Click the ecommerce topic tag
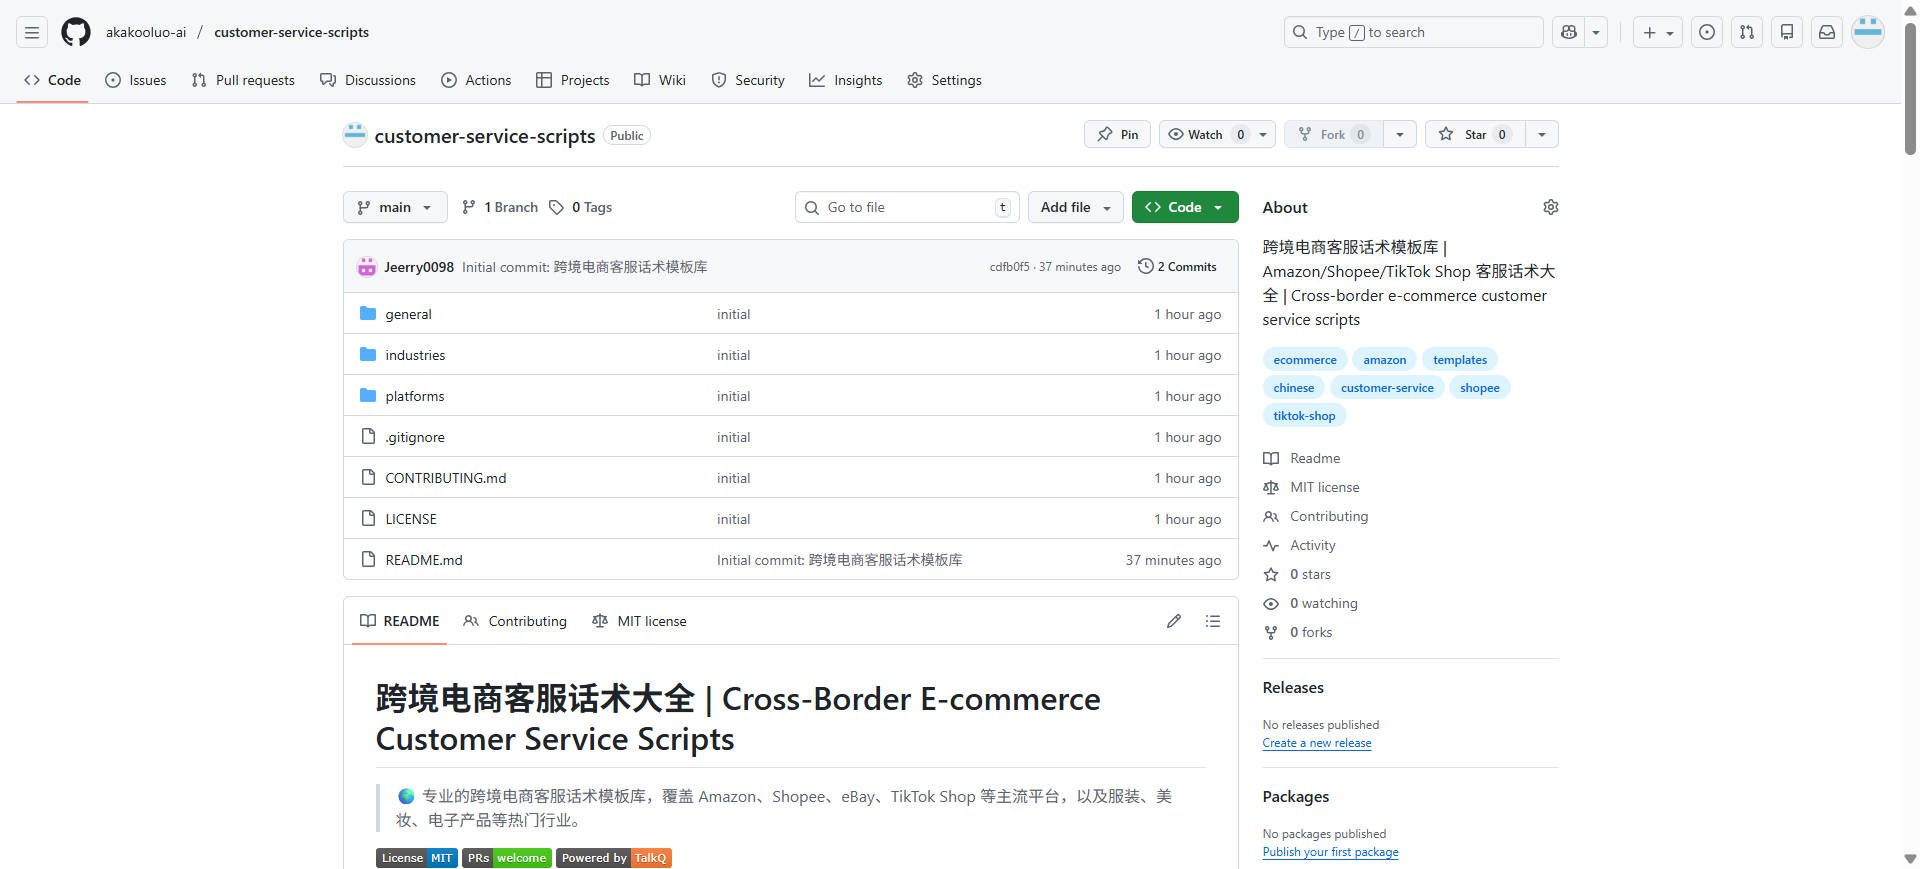 point(1305,360)
